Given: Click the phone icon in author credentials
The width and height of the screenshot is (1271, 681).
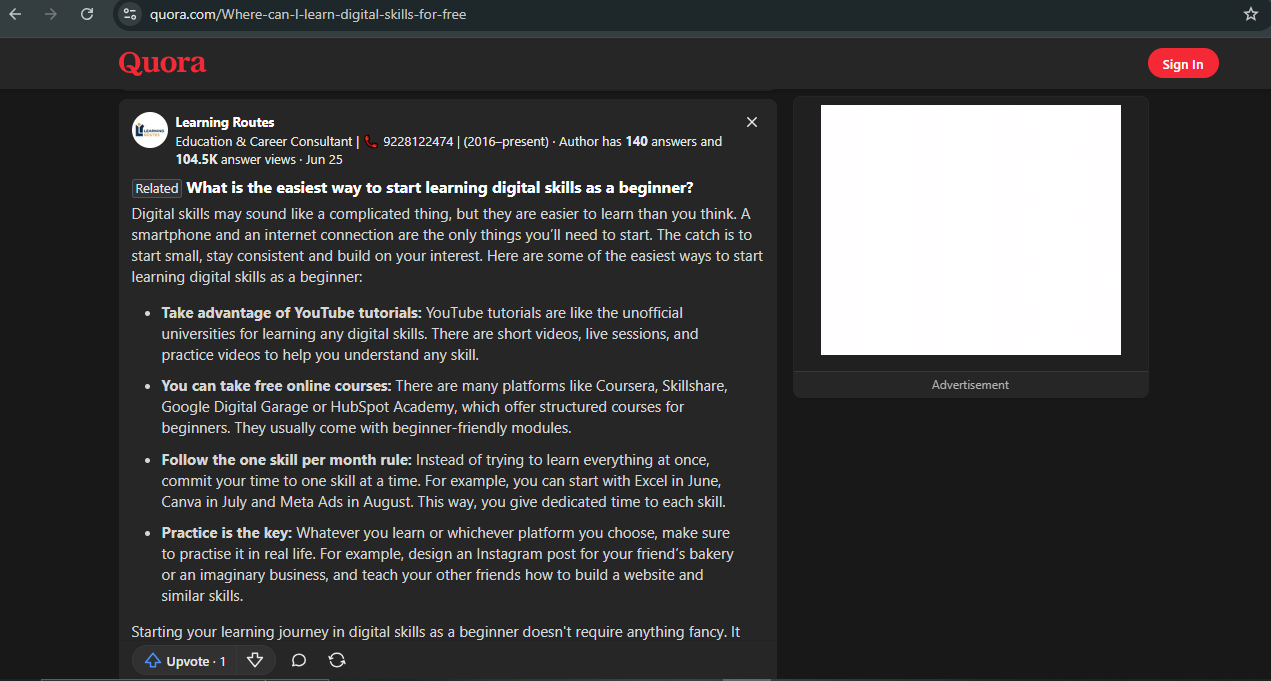Looking at the screenshot, I should (371, 142).
